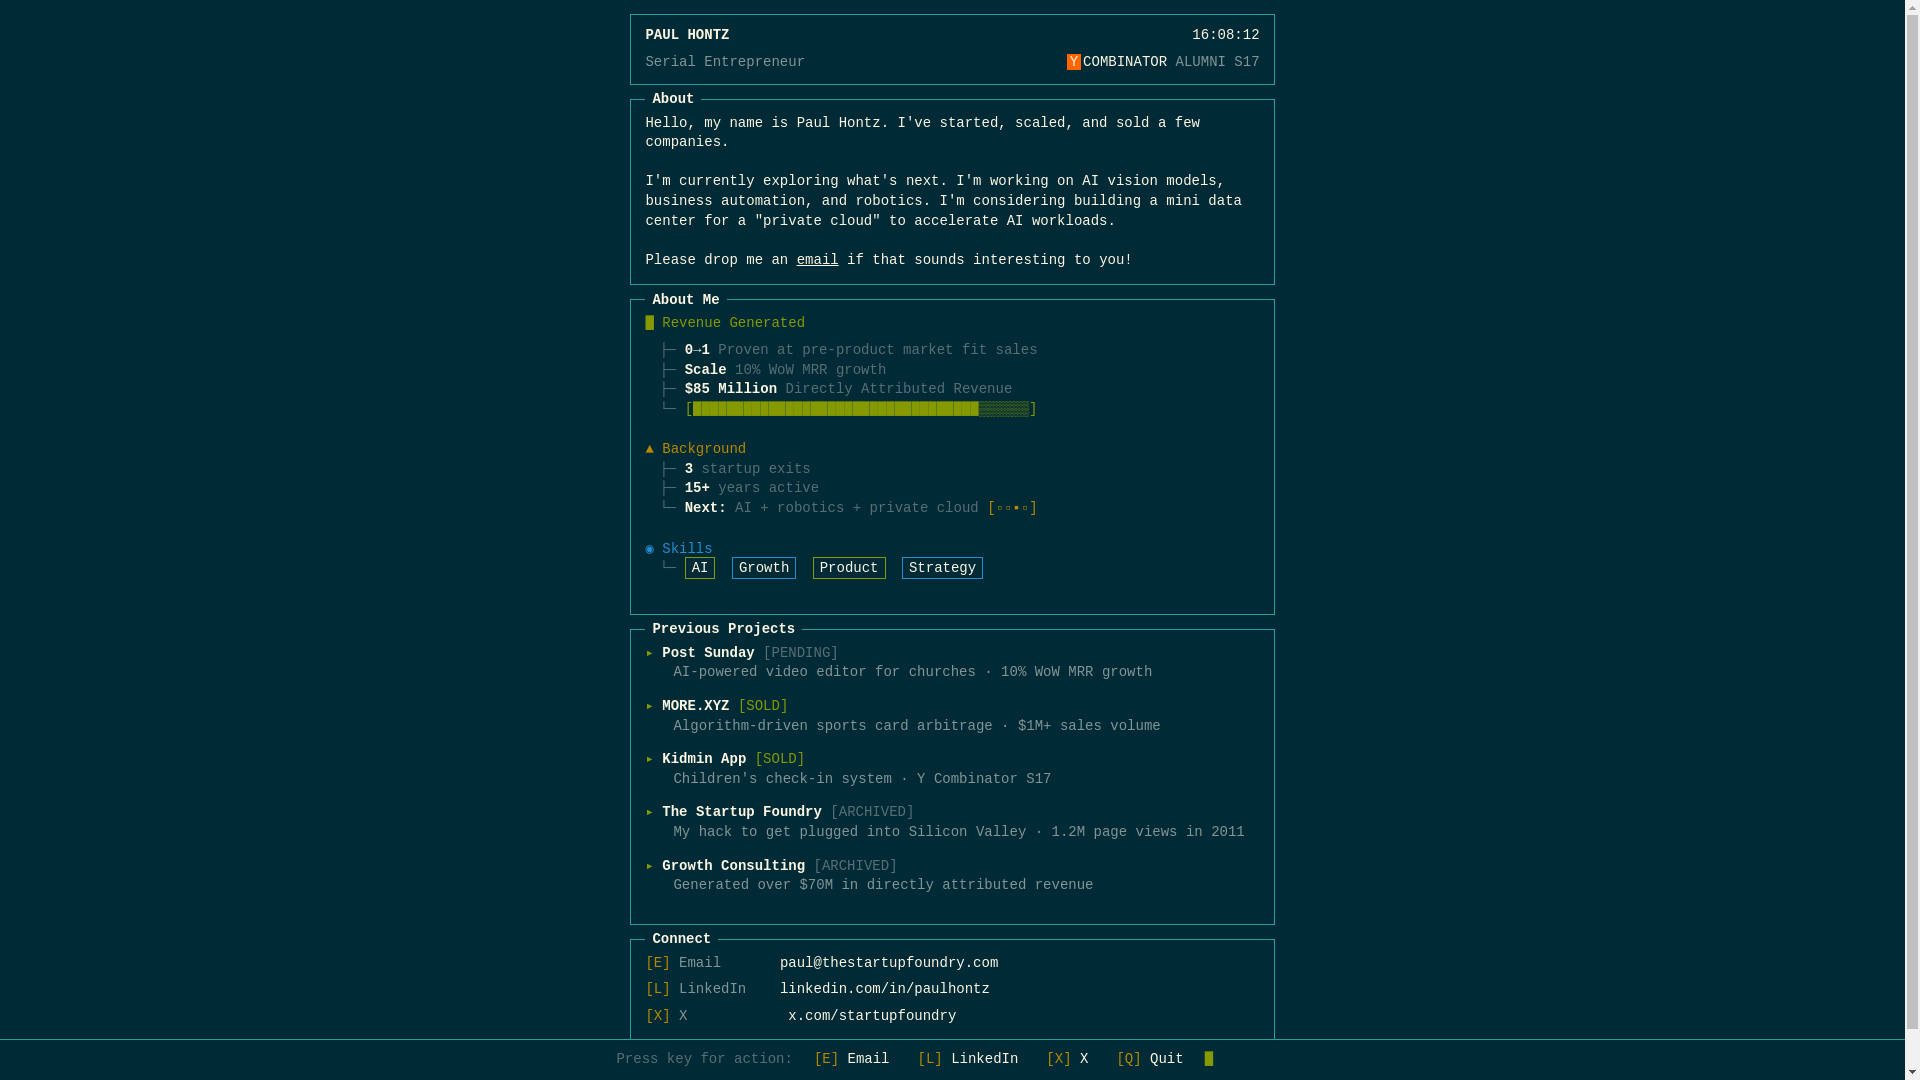The height and width of the screenshot is (1080, 1920).
Task: Choose Email action in bottom bar
Action: [851, 1059]
